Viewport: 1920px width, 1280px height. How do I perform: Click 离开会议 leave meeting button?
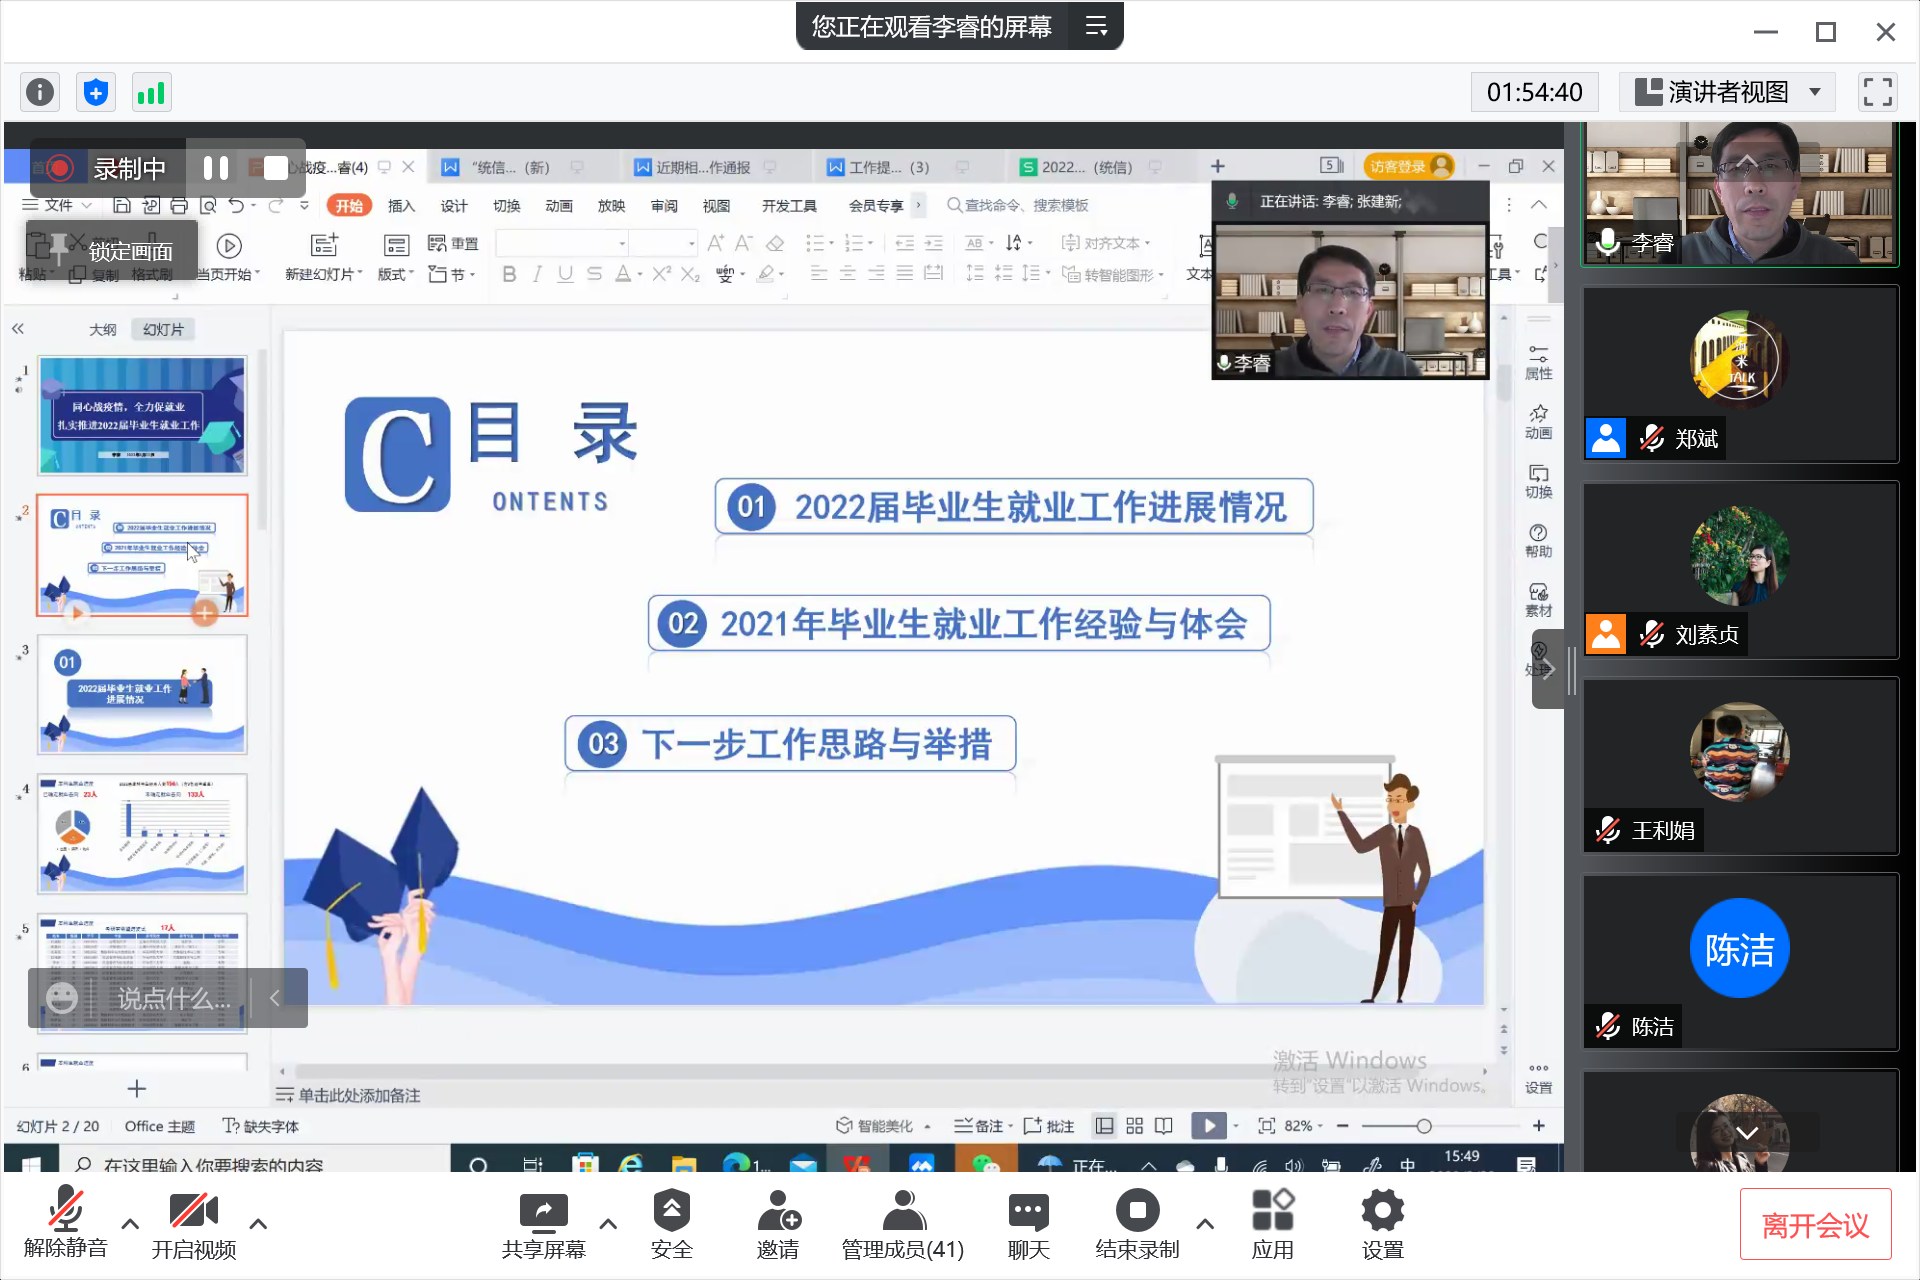click(x=1814, y=1225)
